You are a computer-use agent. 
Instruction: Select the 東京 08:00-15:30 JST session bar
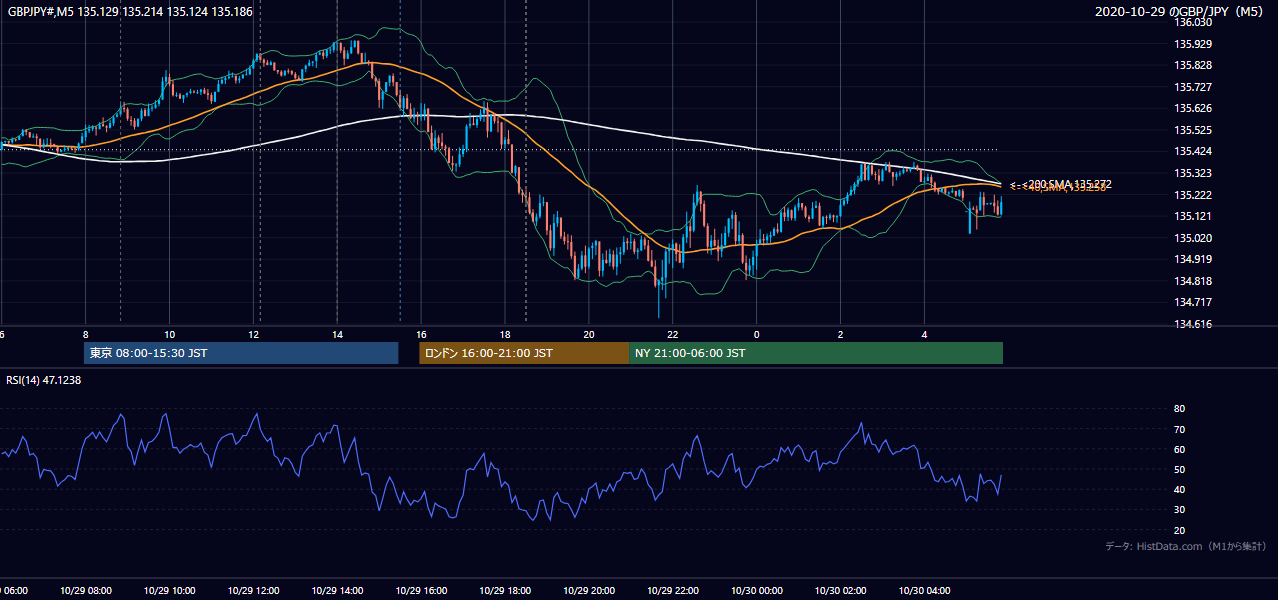coord(241,353)
